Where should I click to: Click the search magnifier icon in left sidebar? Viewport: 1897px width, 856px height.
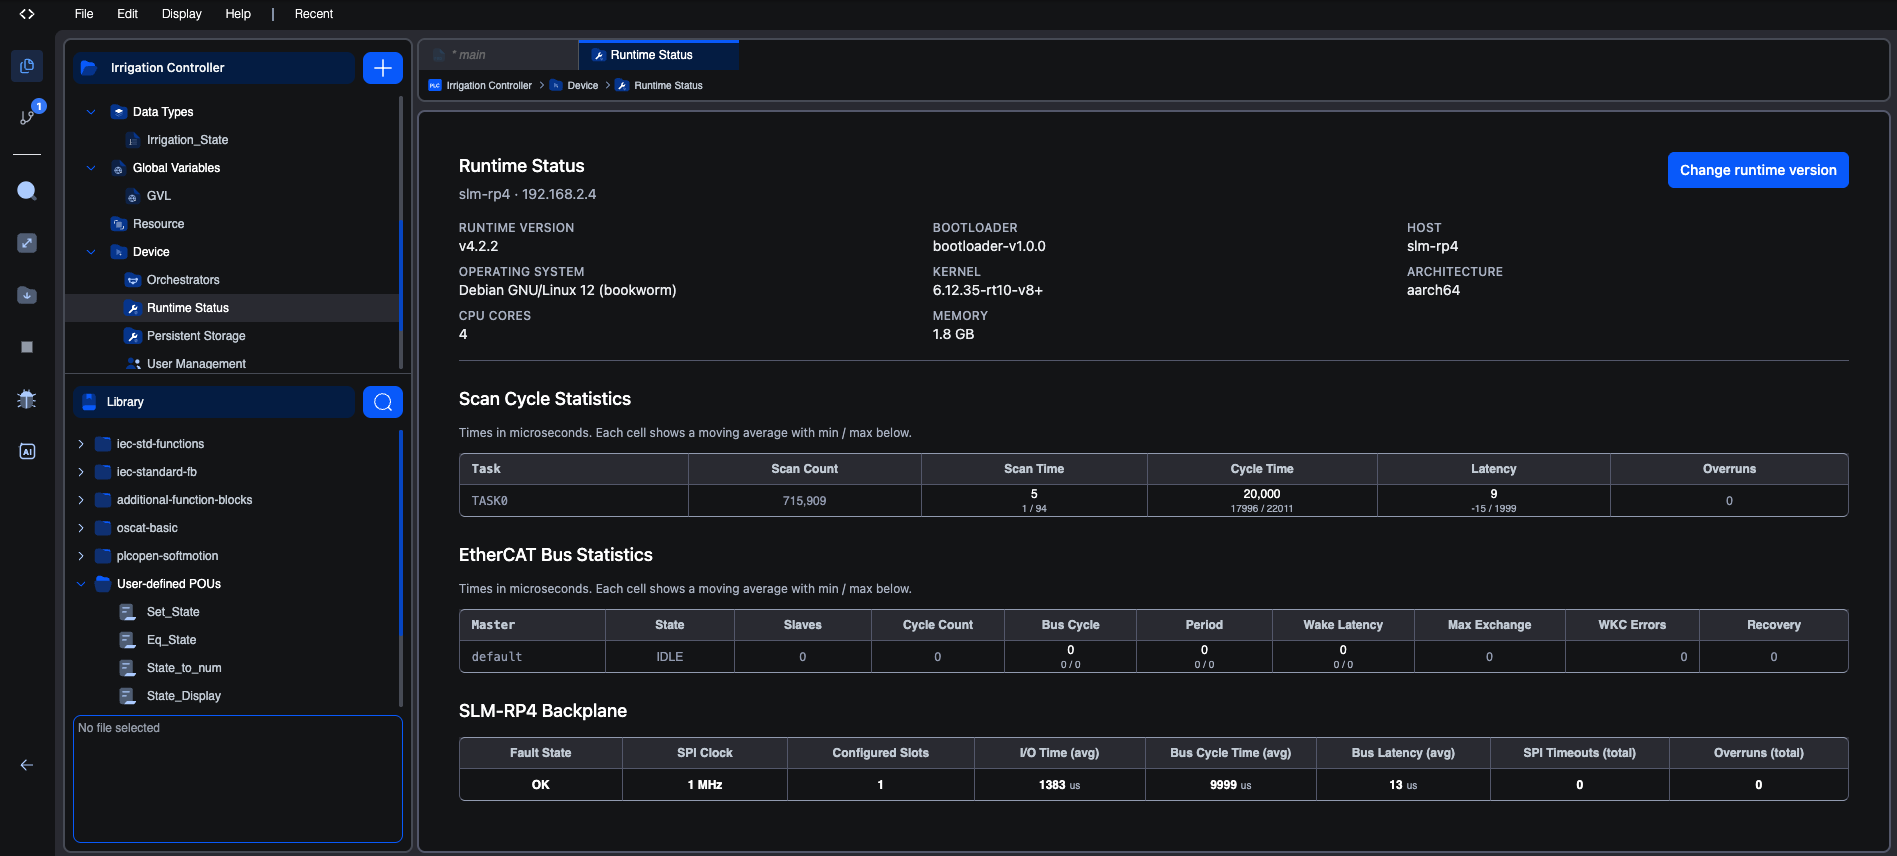tap(27, 191)
